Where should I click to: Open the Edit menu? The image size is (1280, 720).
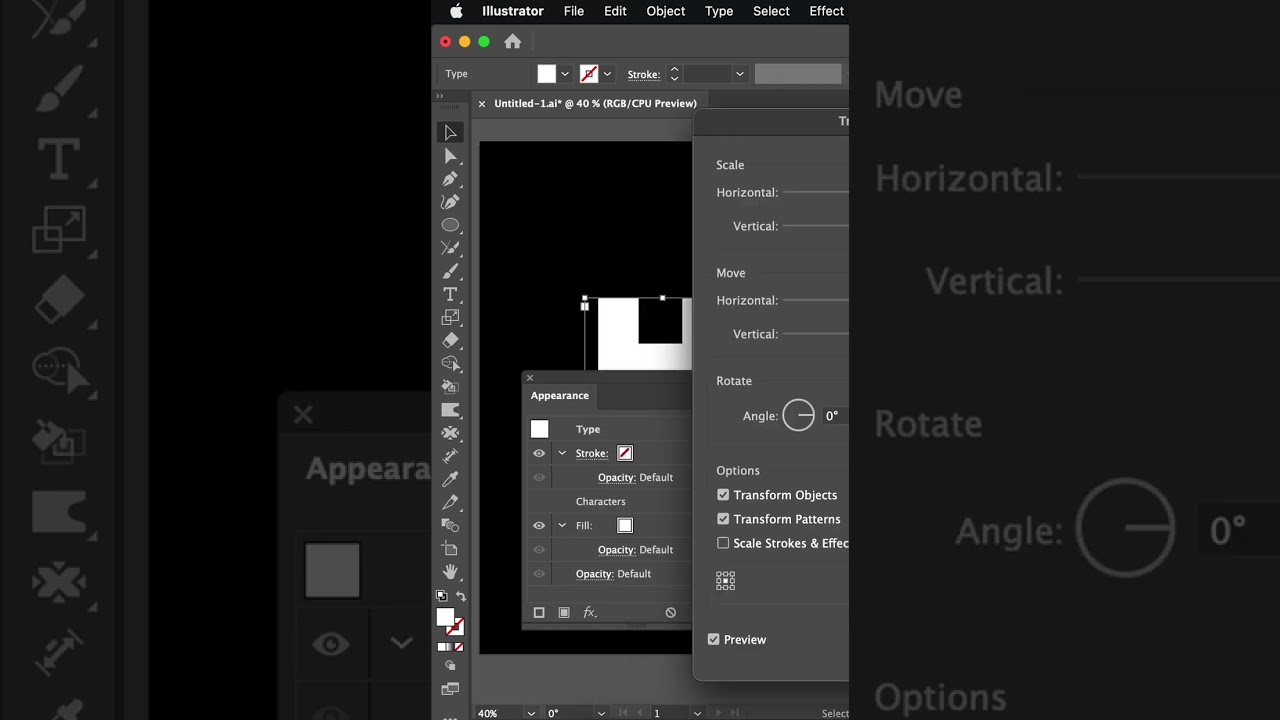pos(615,11)
